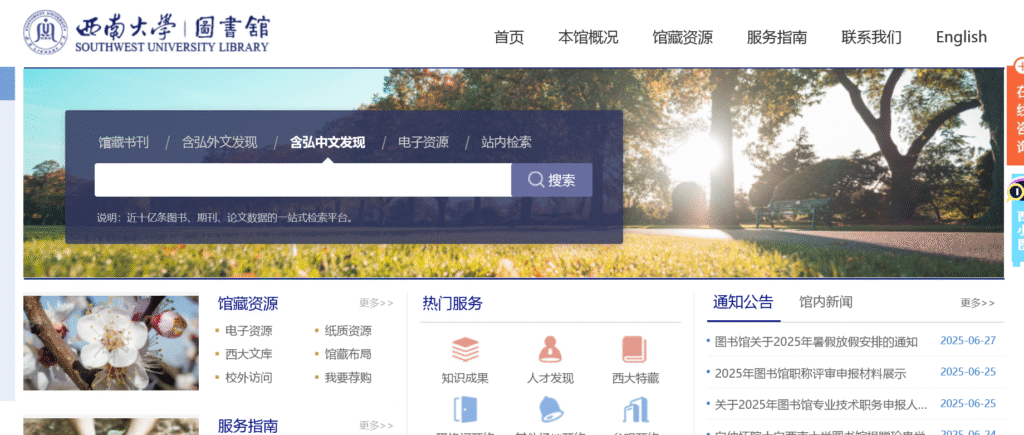The height and width of the screenshot is (435, 1024).
Task: Select the 通知公告 tab
Action: [743, 302]
